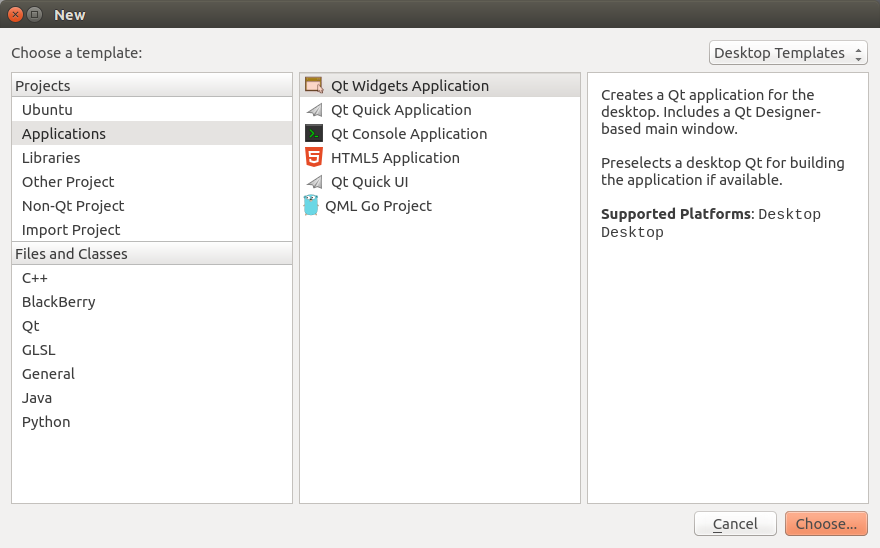Screen dimensions: 880x548
Task: Select C++ under Files and Classes
Action: point(35,278)
